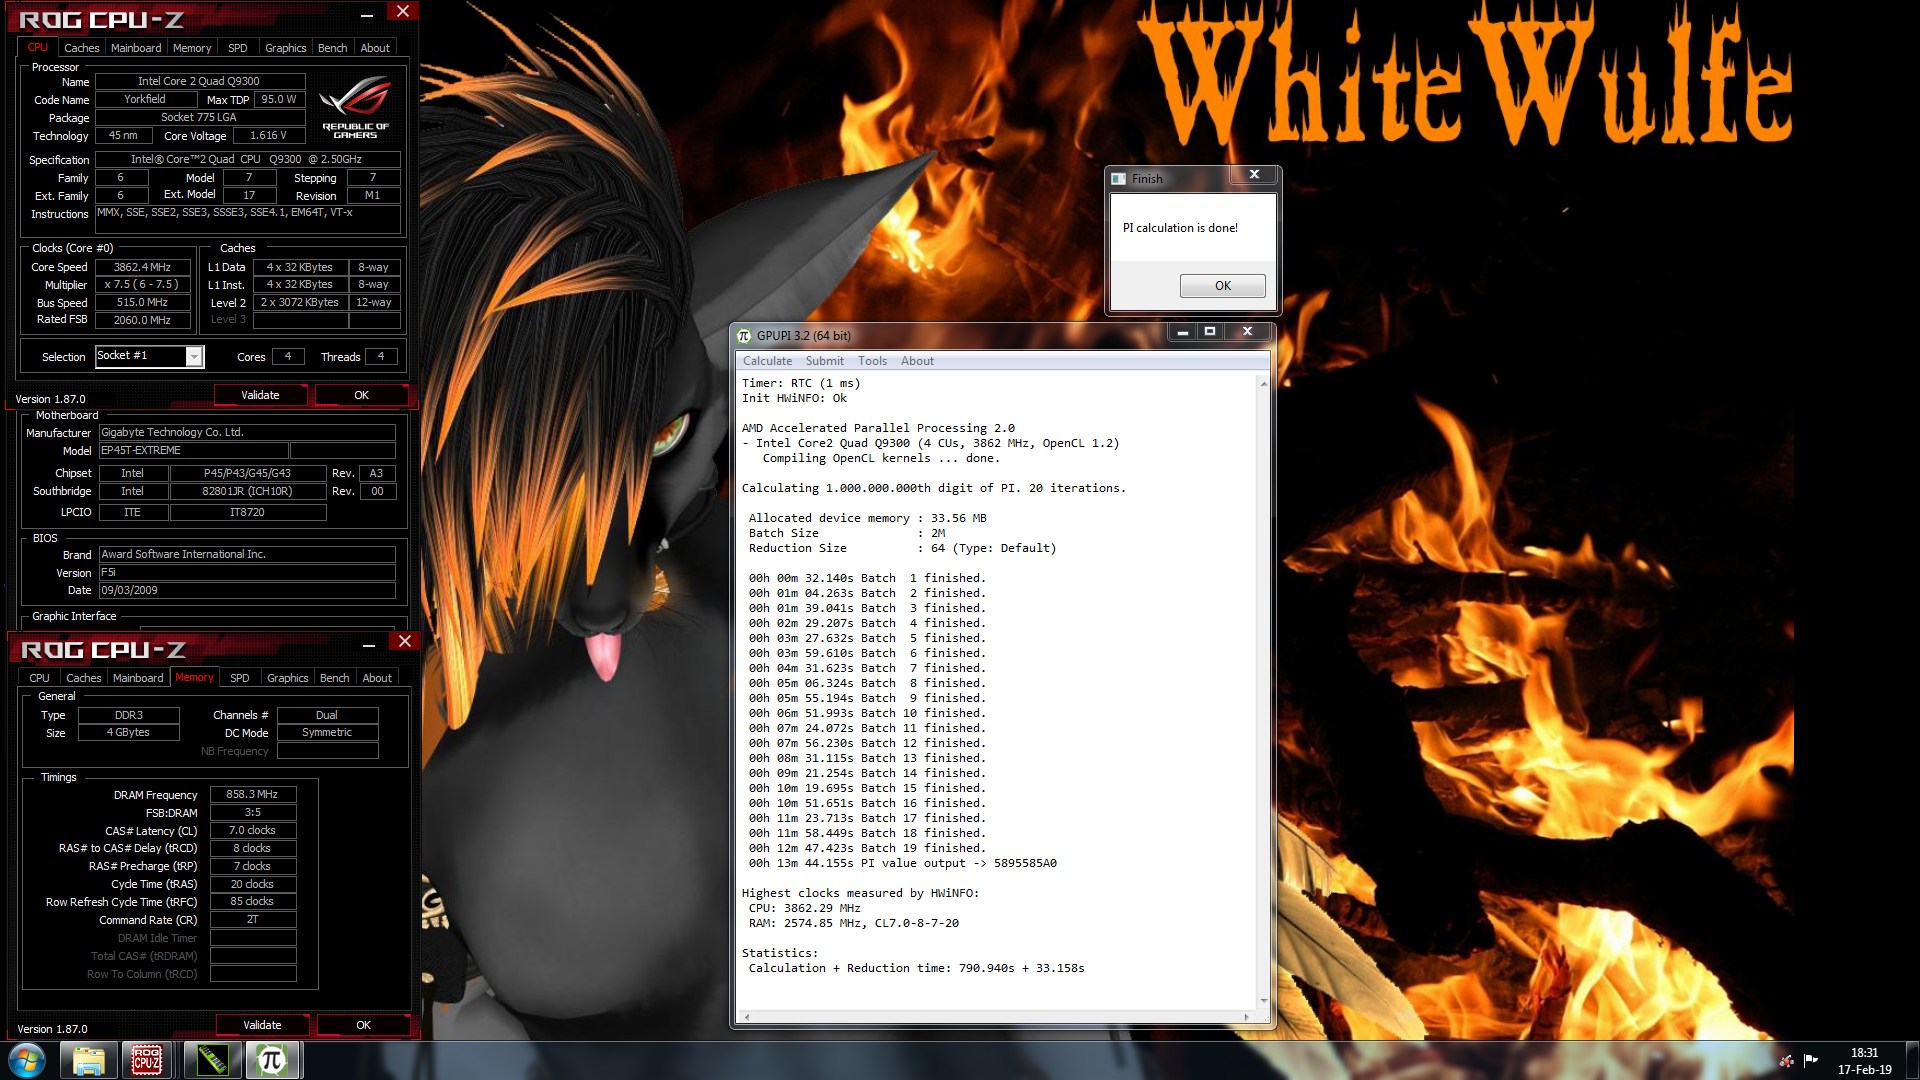Viewport: 1920px width, 1080px height.
Task: Open the About menu in GPUPI
Action: coord(917,361)
